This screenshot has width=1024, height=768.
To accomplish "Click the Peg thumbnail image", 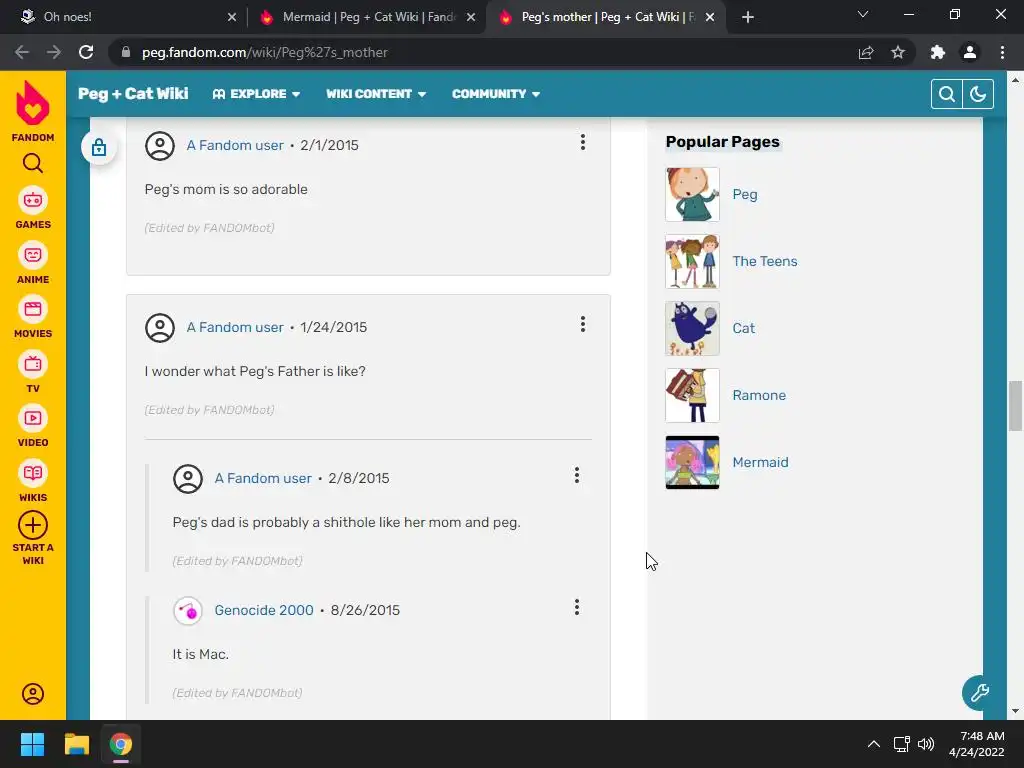I will coord(692,195).
